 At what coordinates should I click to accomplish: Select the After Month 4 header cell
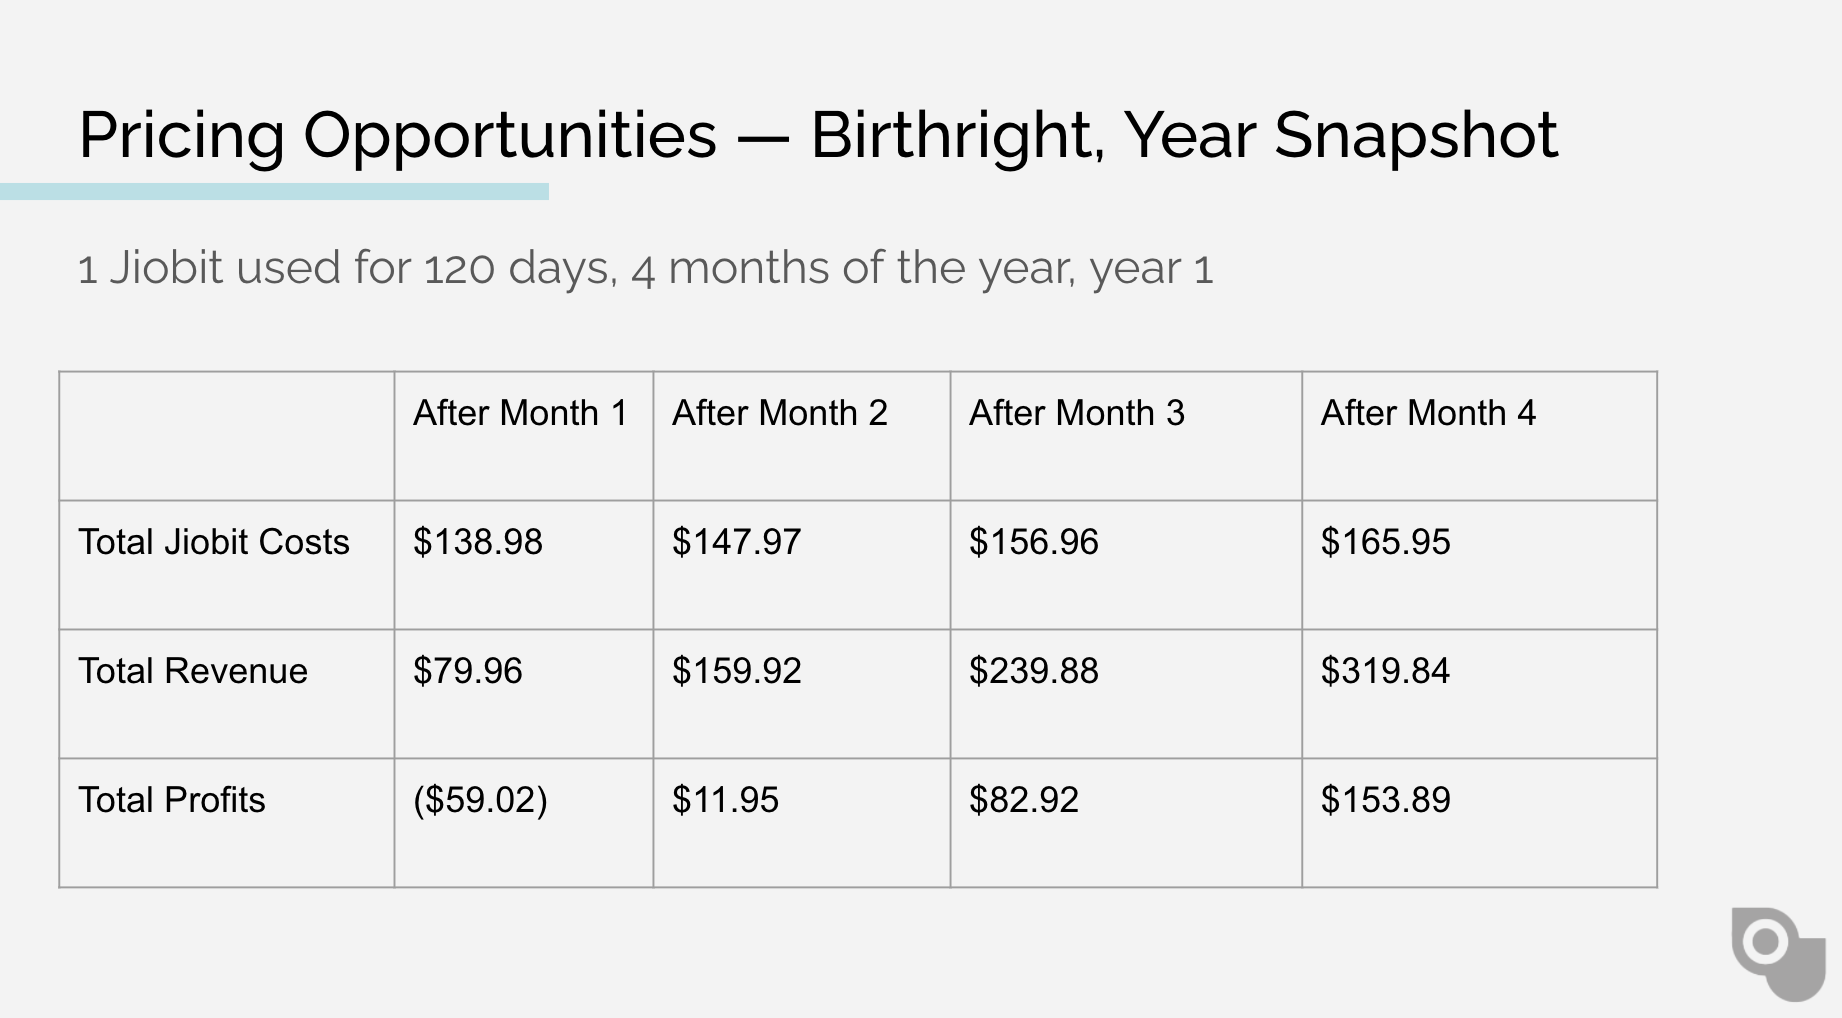click(1480, 436)
